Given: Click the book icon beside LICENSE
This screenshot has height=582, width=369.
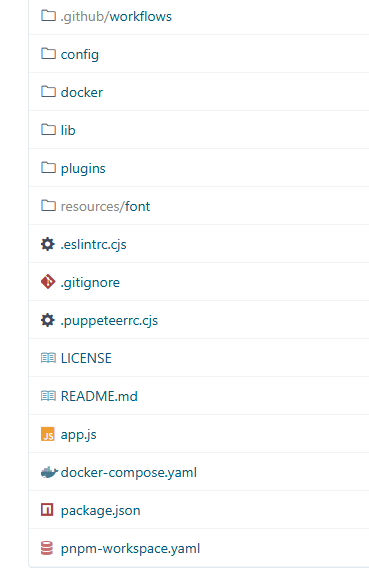Looking at the screenshot, I should pyautogui.click(x=48, y=358).
